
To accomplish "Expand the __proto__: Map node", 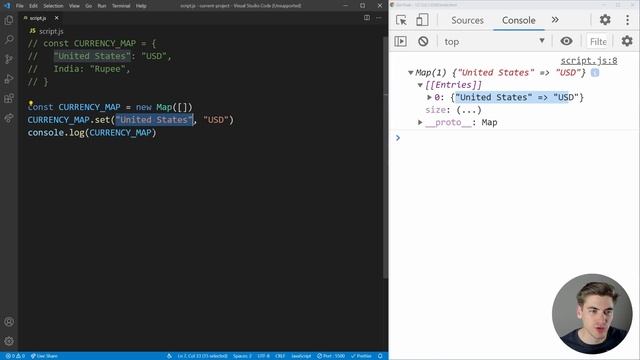I will pyautogui.click(x=420, y=122).
